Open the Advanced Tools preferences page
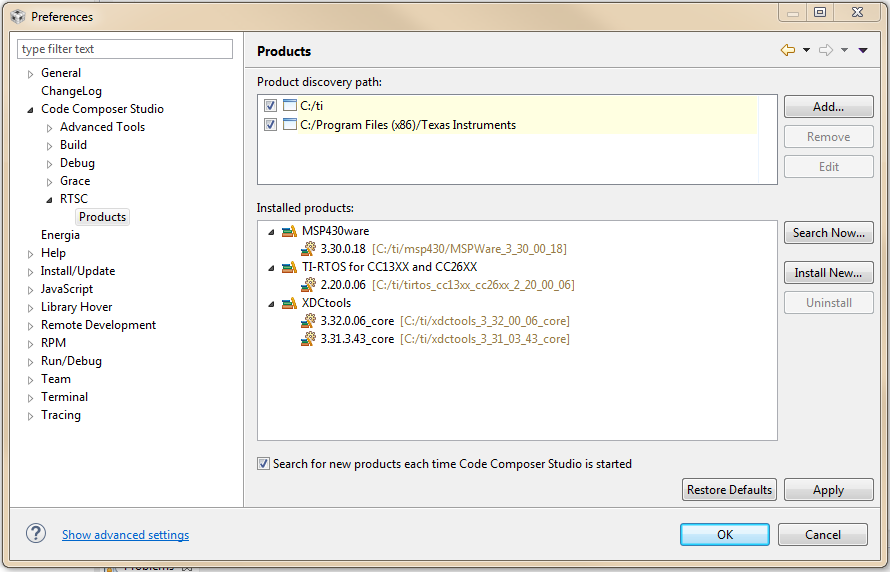The height and width of the screenshot is (572, 890). (102, 127)
